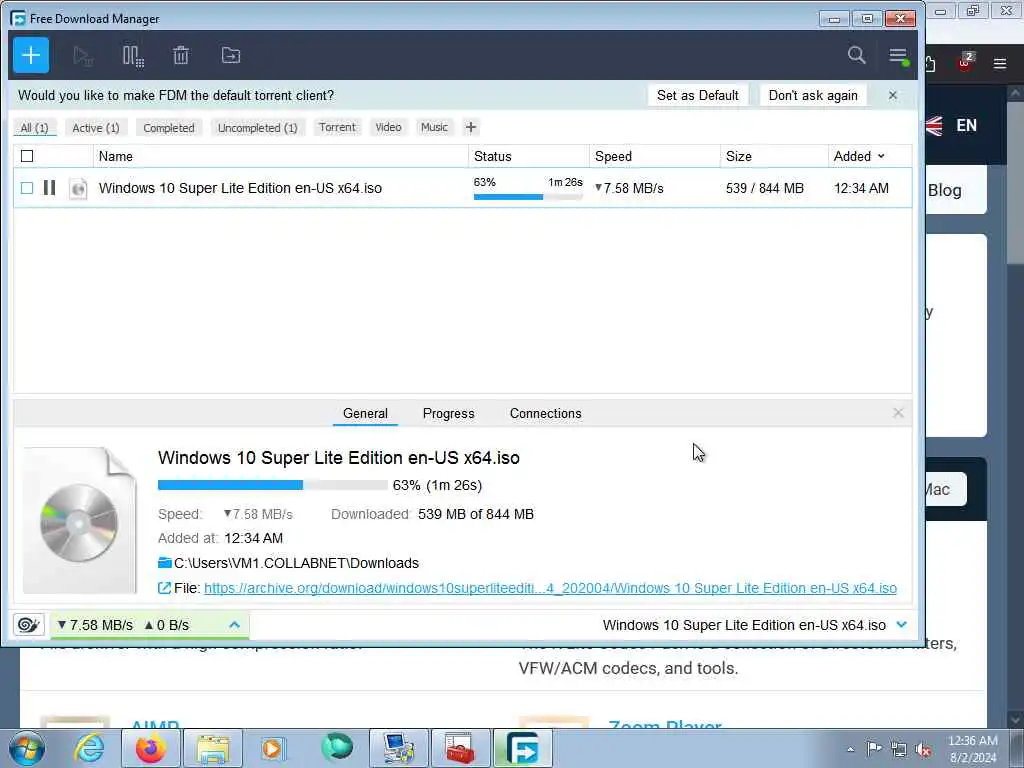Viewport: 1024px width, 768px height.
Task: Select the Torrent filter tag
Action: [337, 127]
